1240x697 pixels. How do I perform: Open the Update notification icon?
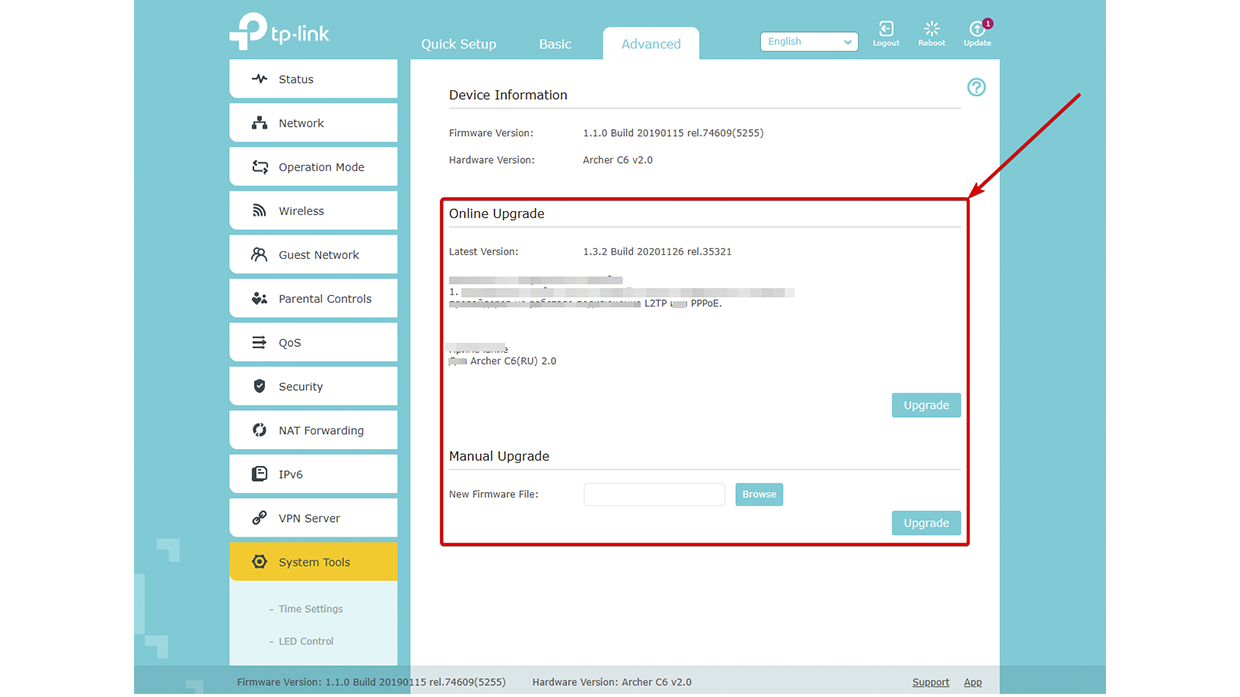tap(977, 29)
